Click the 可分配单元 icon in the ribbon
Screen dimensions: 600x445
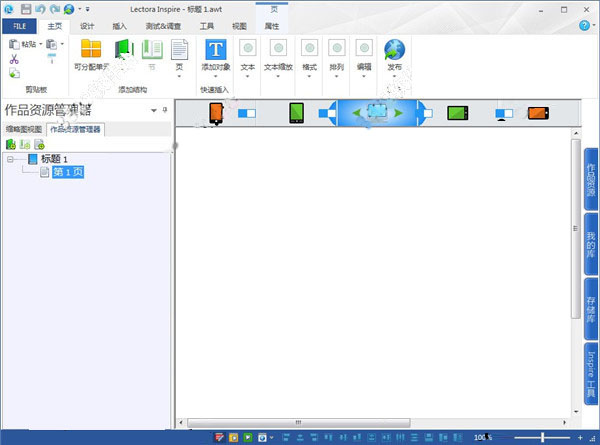(91, 50)
